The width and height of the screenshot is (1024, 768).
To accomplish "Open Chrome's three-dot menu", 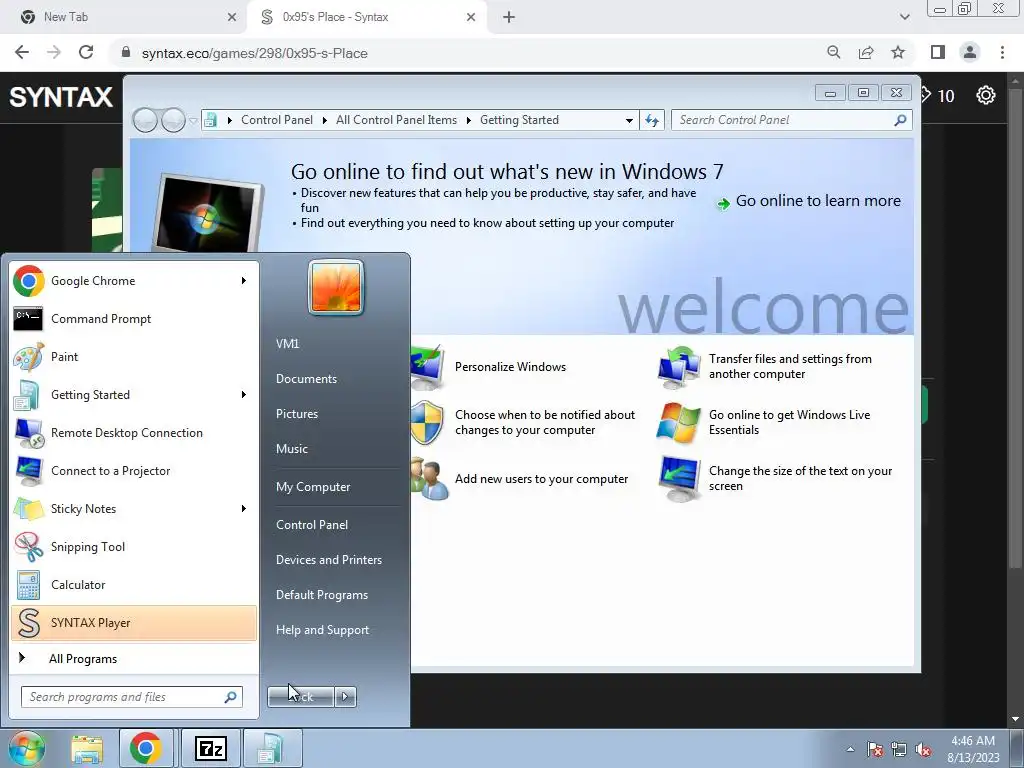I will click(1002, 52).
